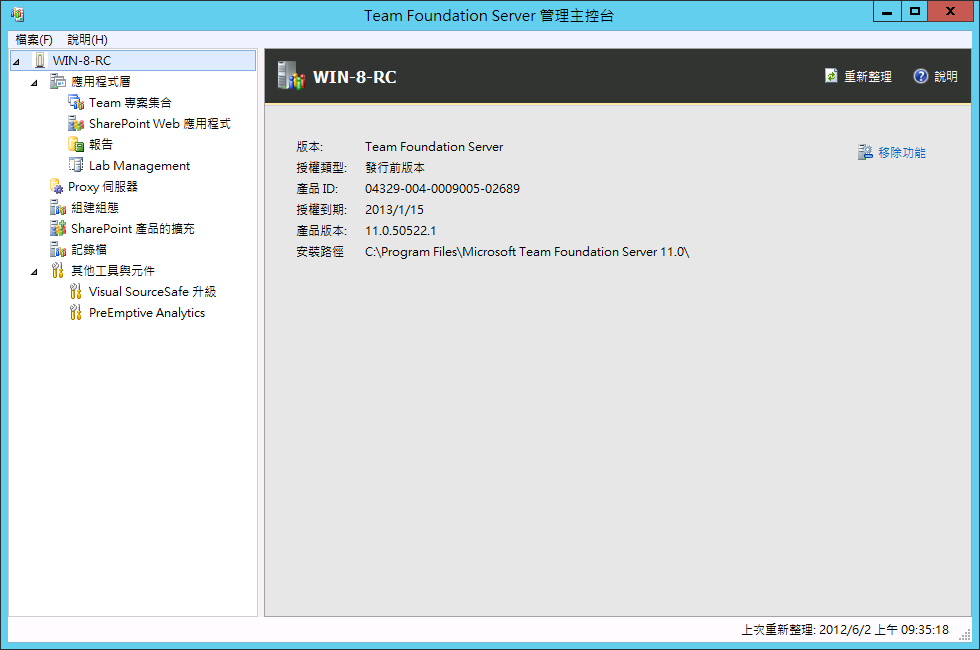Open the 檔案(F) menu
Image resolution: width=980 pixels, height=650 pixels.
pos(34,40)
